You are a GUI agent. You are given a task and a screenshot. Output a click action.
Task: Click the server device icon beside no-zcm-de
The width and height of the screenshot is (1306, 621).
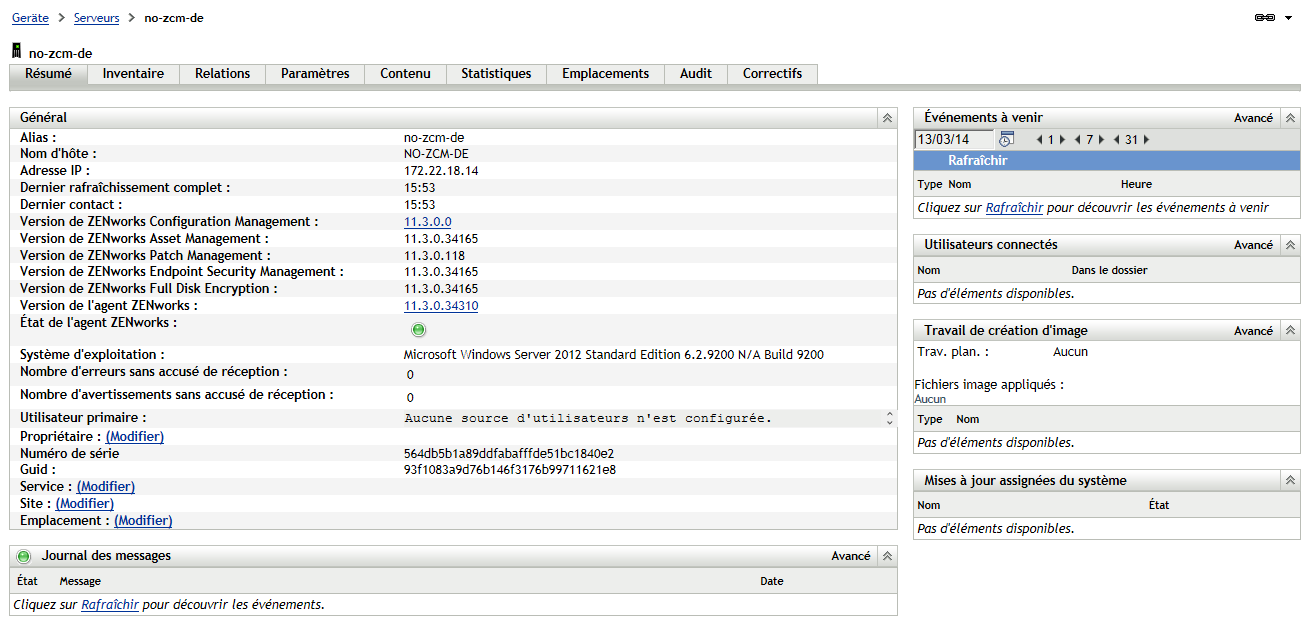(16, 50)
